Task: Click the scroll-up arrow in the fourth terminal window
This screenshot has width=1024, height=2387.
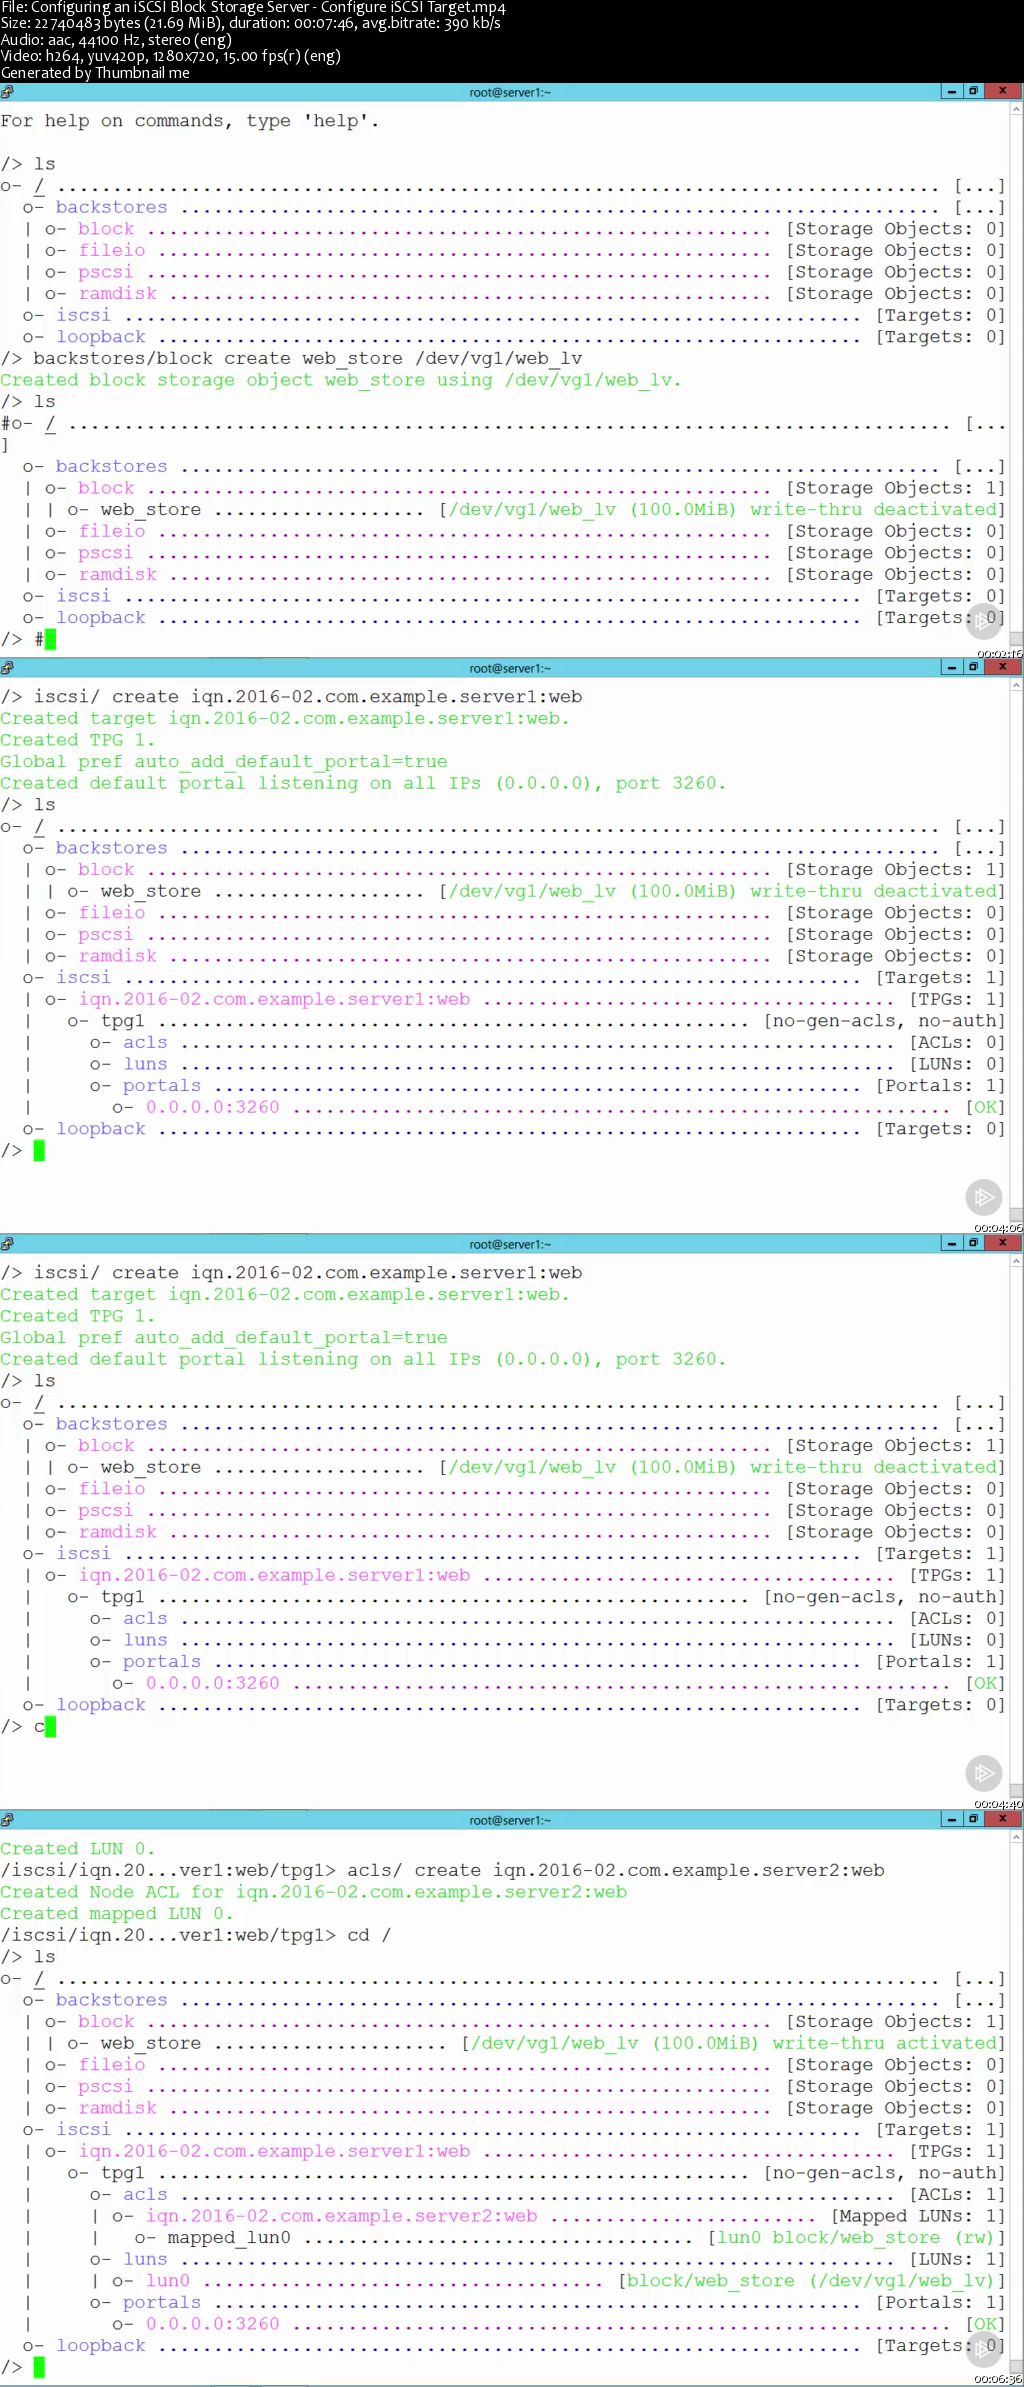Action: pos(1017,1835)
